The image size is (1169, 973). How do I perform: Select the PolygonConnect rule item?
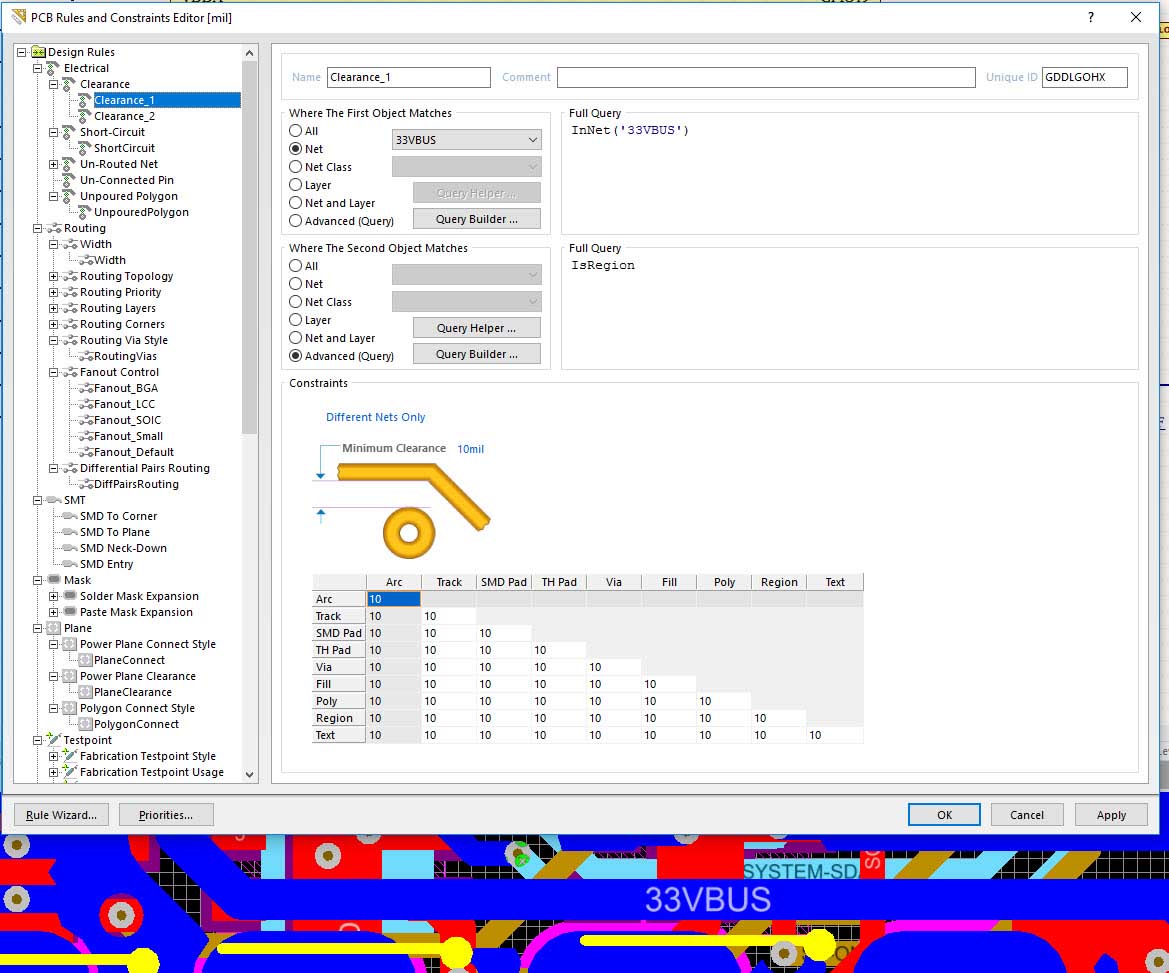click(x=136, y=724)
